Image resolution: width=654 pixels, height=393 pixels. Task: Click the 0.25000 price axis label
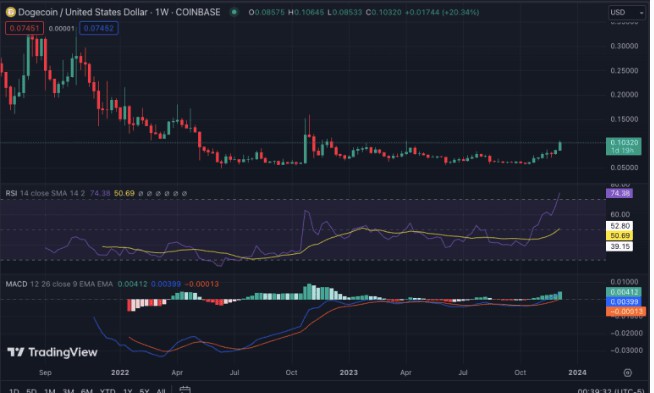tap(624, 71)
